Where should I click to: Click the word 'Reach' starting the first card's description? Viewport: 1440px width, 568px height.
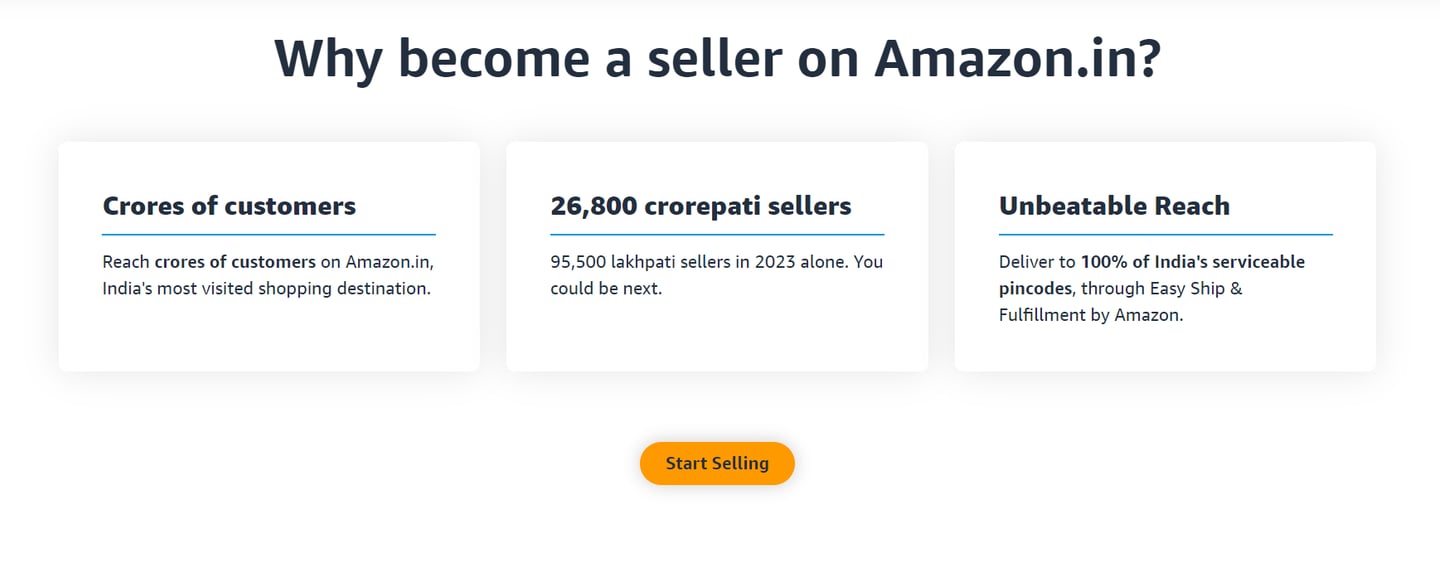(126, 262)
